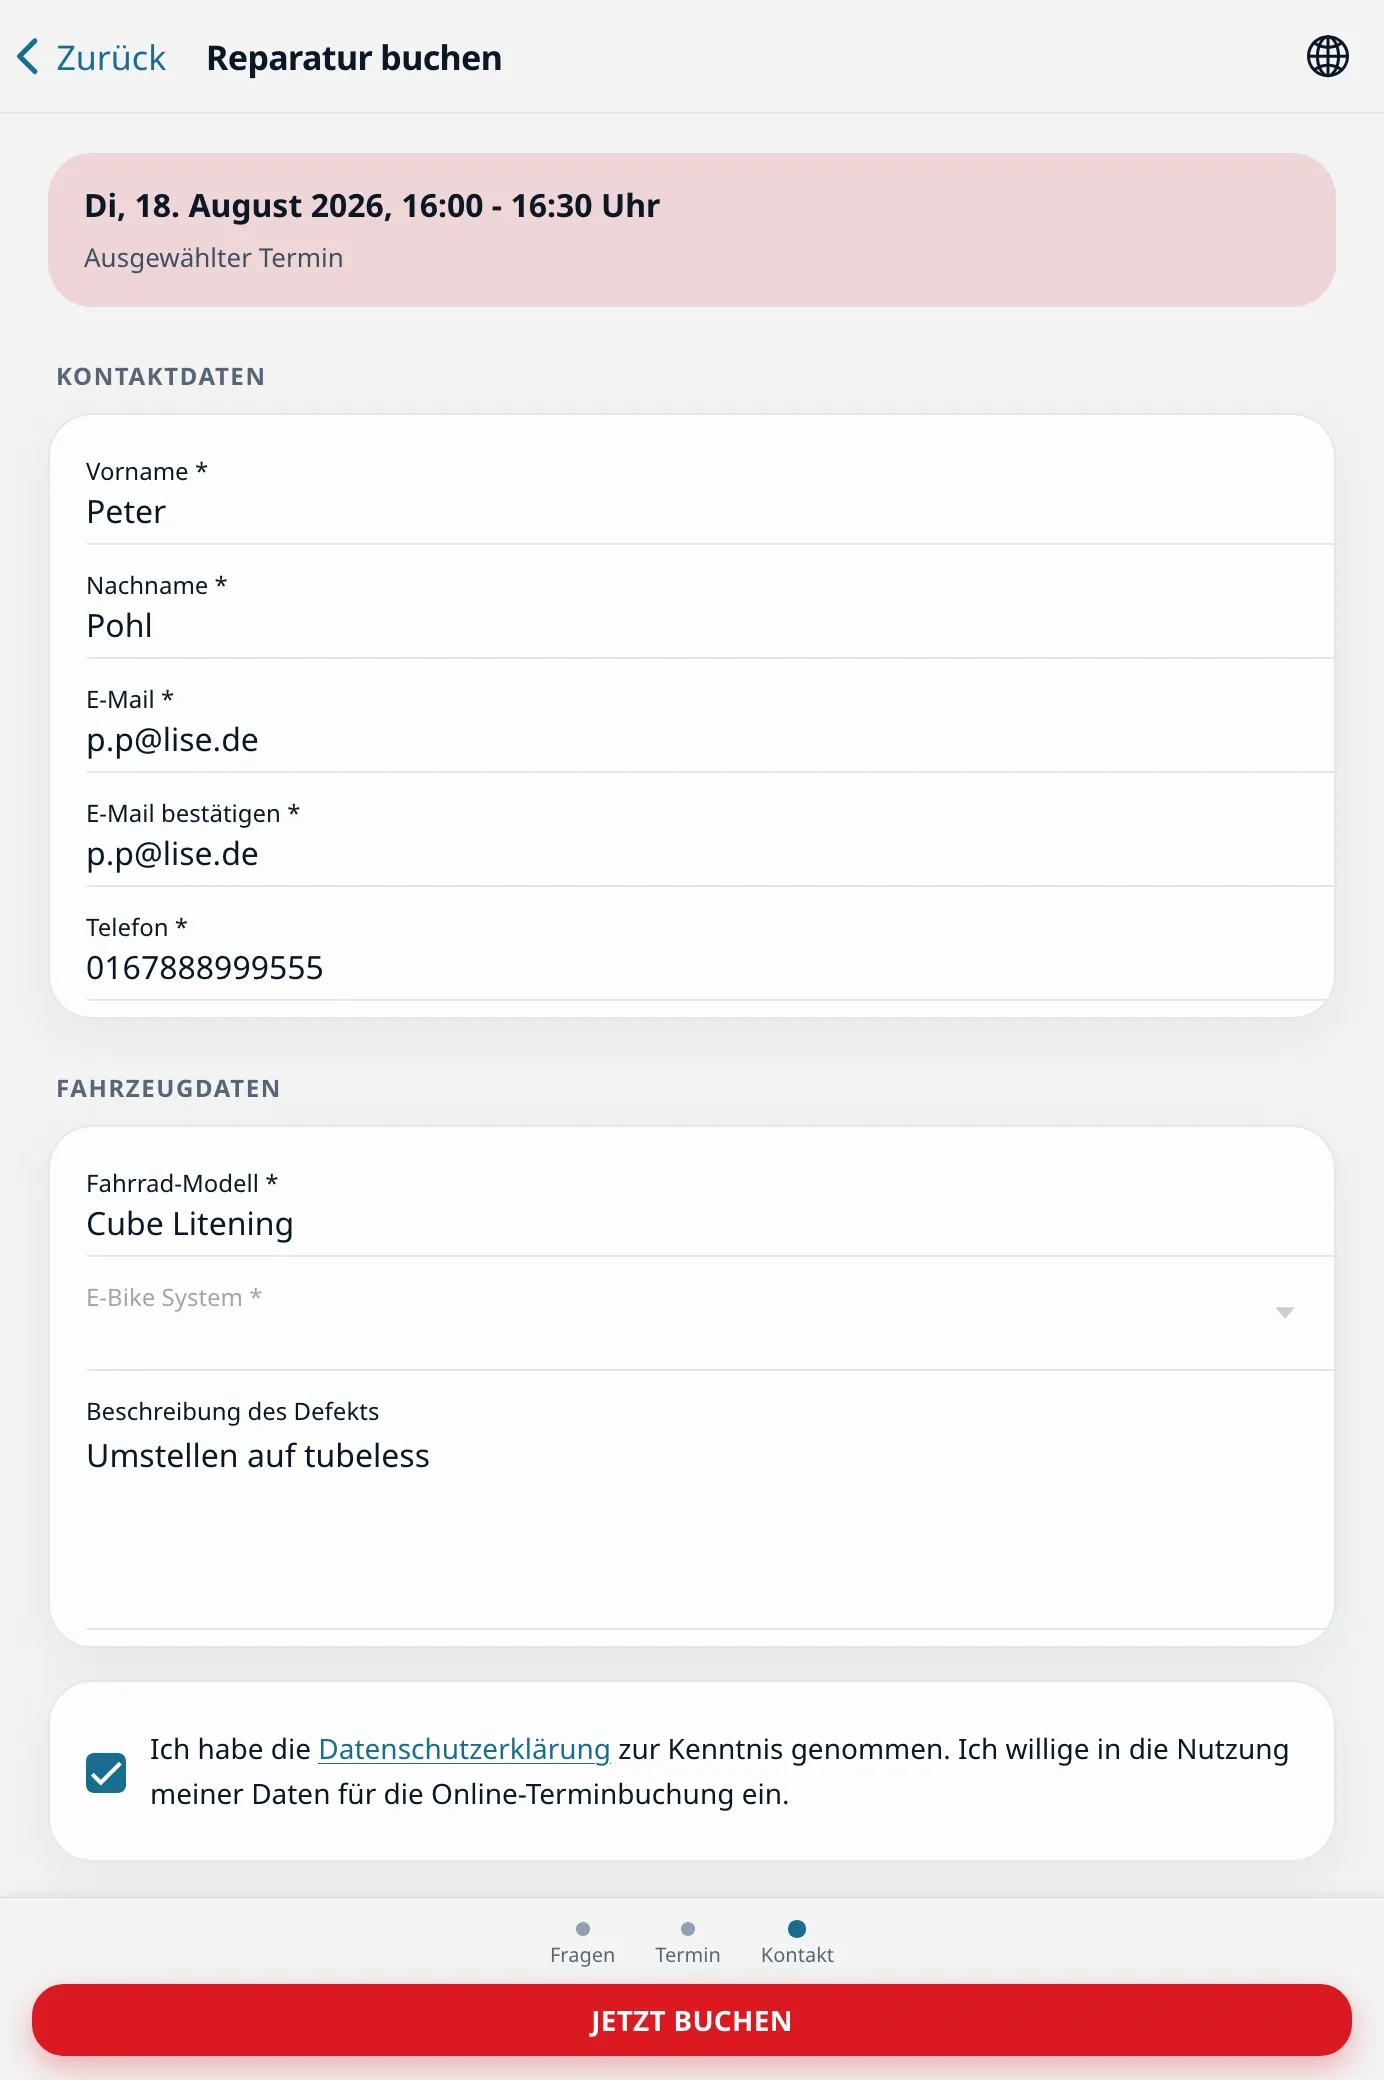Viewport: 1384px width, 2080px height.
Task: Switch to the Termin step label
Action: 688,1955
